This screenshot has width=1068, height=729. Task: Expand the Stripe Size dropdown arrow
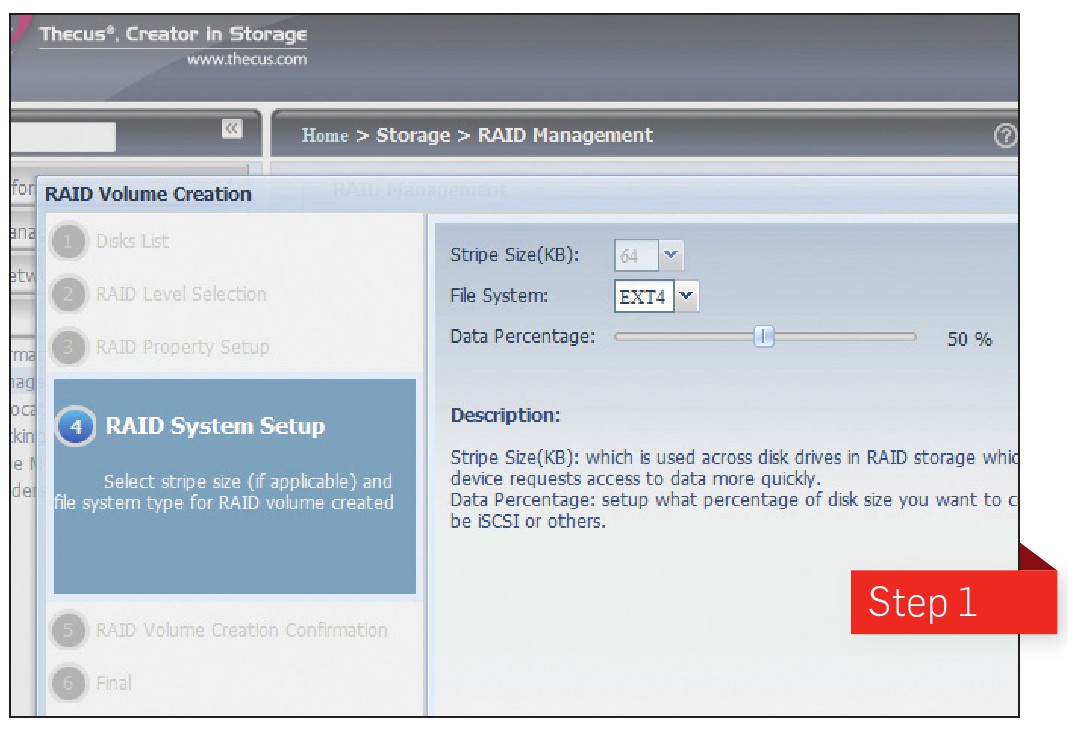[671, 256]
